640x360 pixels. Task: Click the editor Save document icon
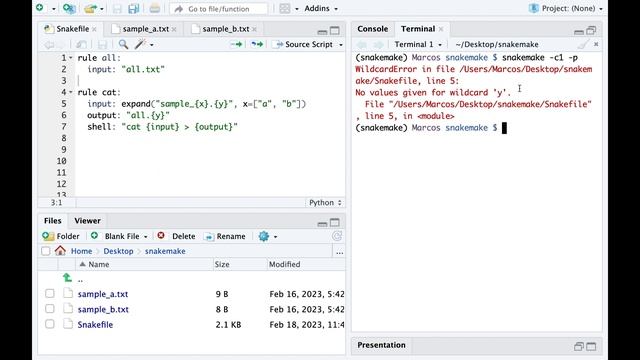(102, 44)
